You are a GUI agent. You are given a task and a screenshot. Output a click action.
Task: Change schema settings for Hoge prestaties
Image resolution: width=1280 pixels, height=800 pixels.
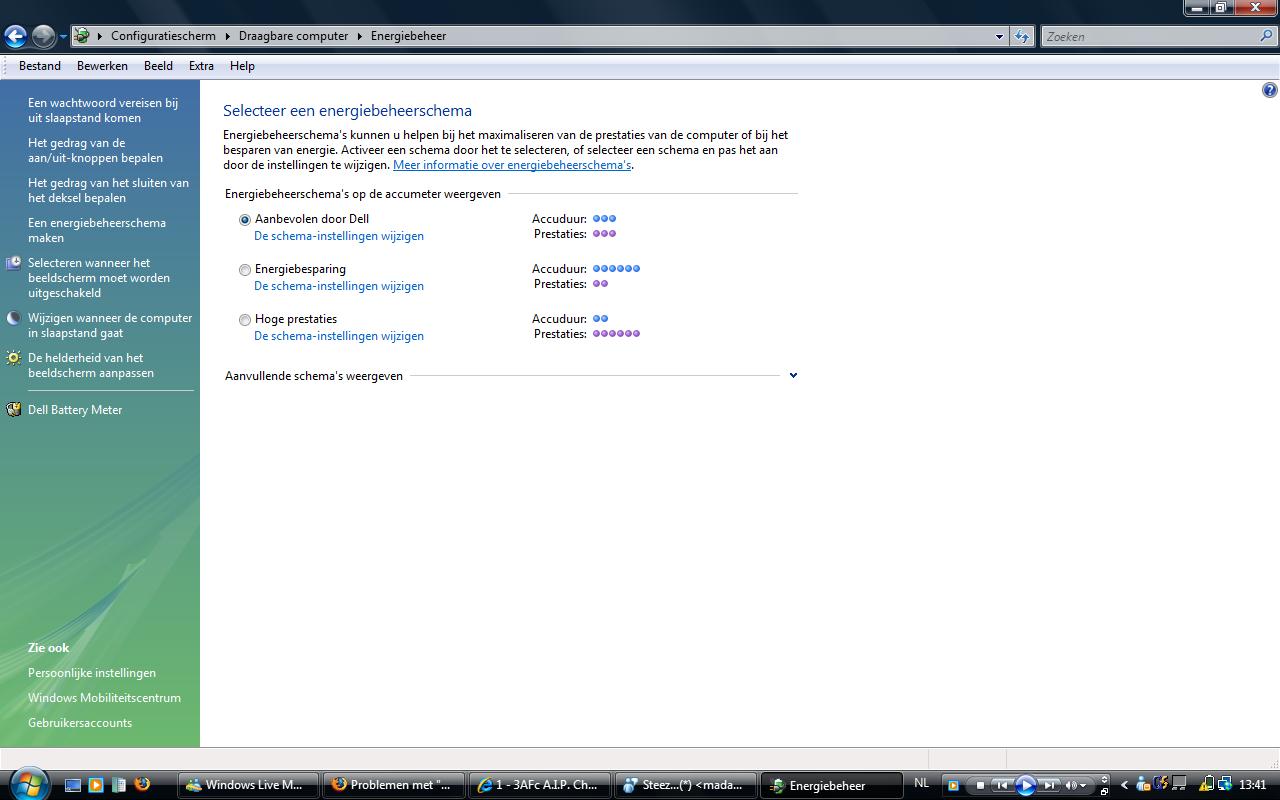339,336
